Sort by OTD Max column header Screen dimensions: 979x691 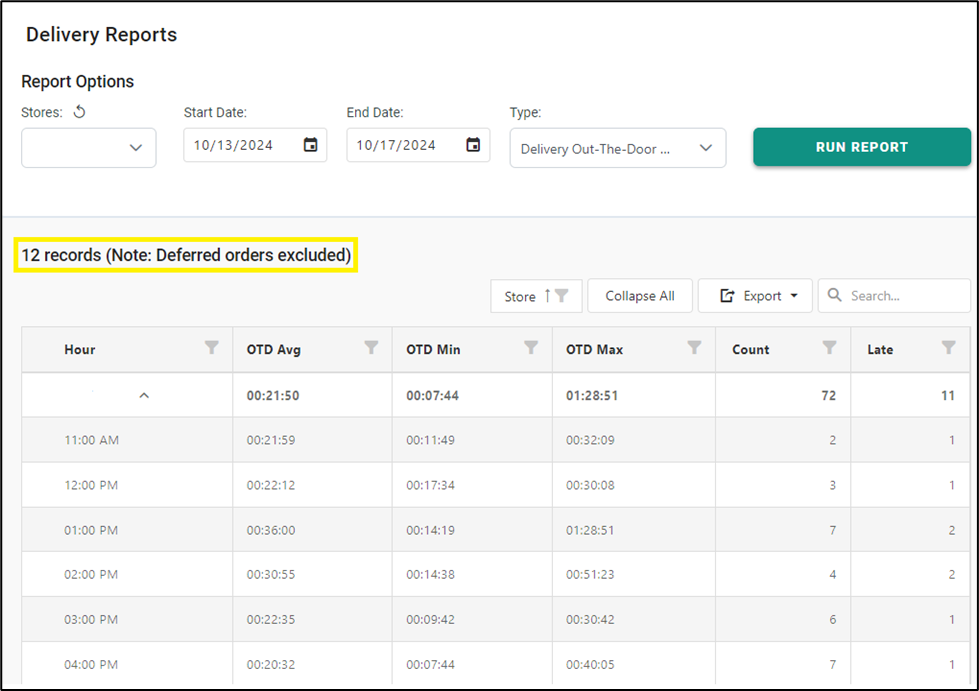tap(594, 350)
